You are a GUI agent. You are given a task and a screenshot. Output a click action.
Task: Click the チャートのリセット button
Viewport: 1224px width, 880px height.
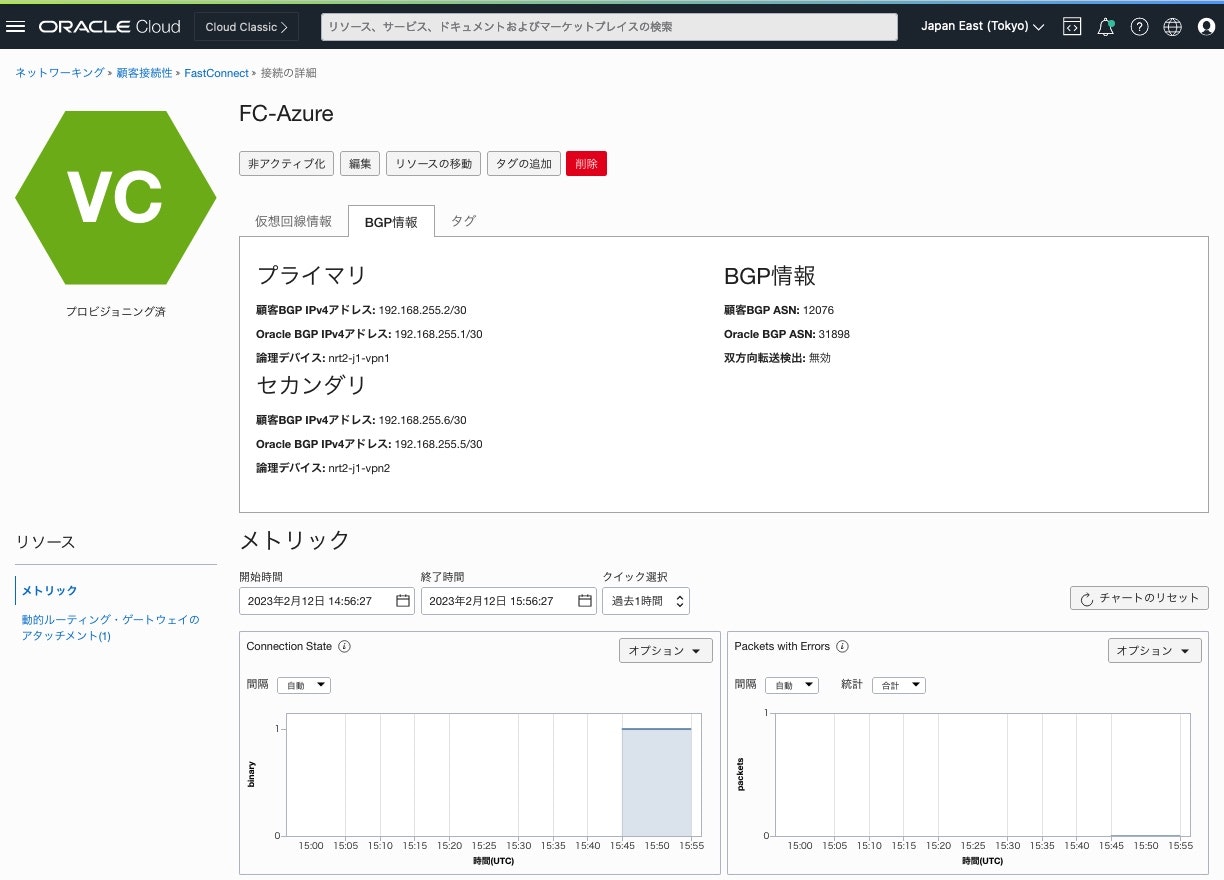click(x=1139, y=598)
